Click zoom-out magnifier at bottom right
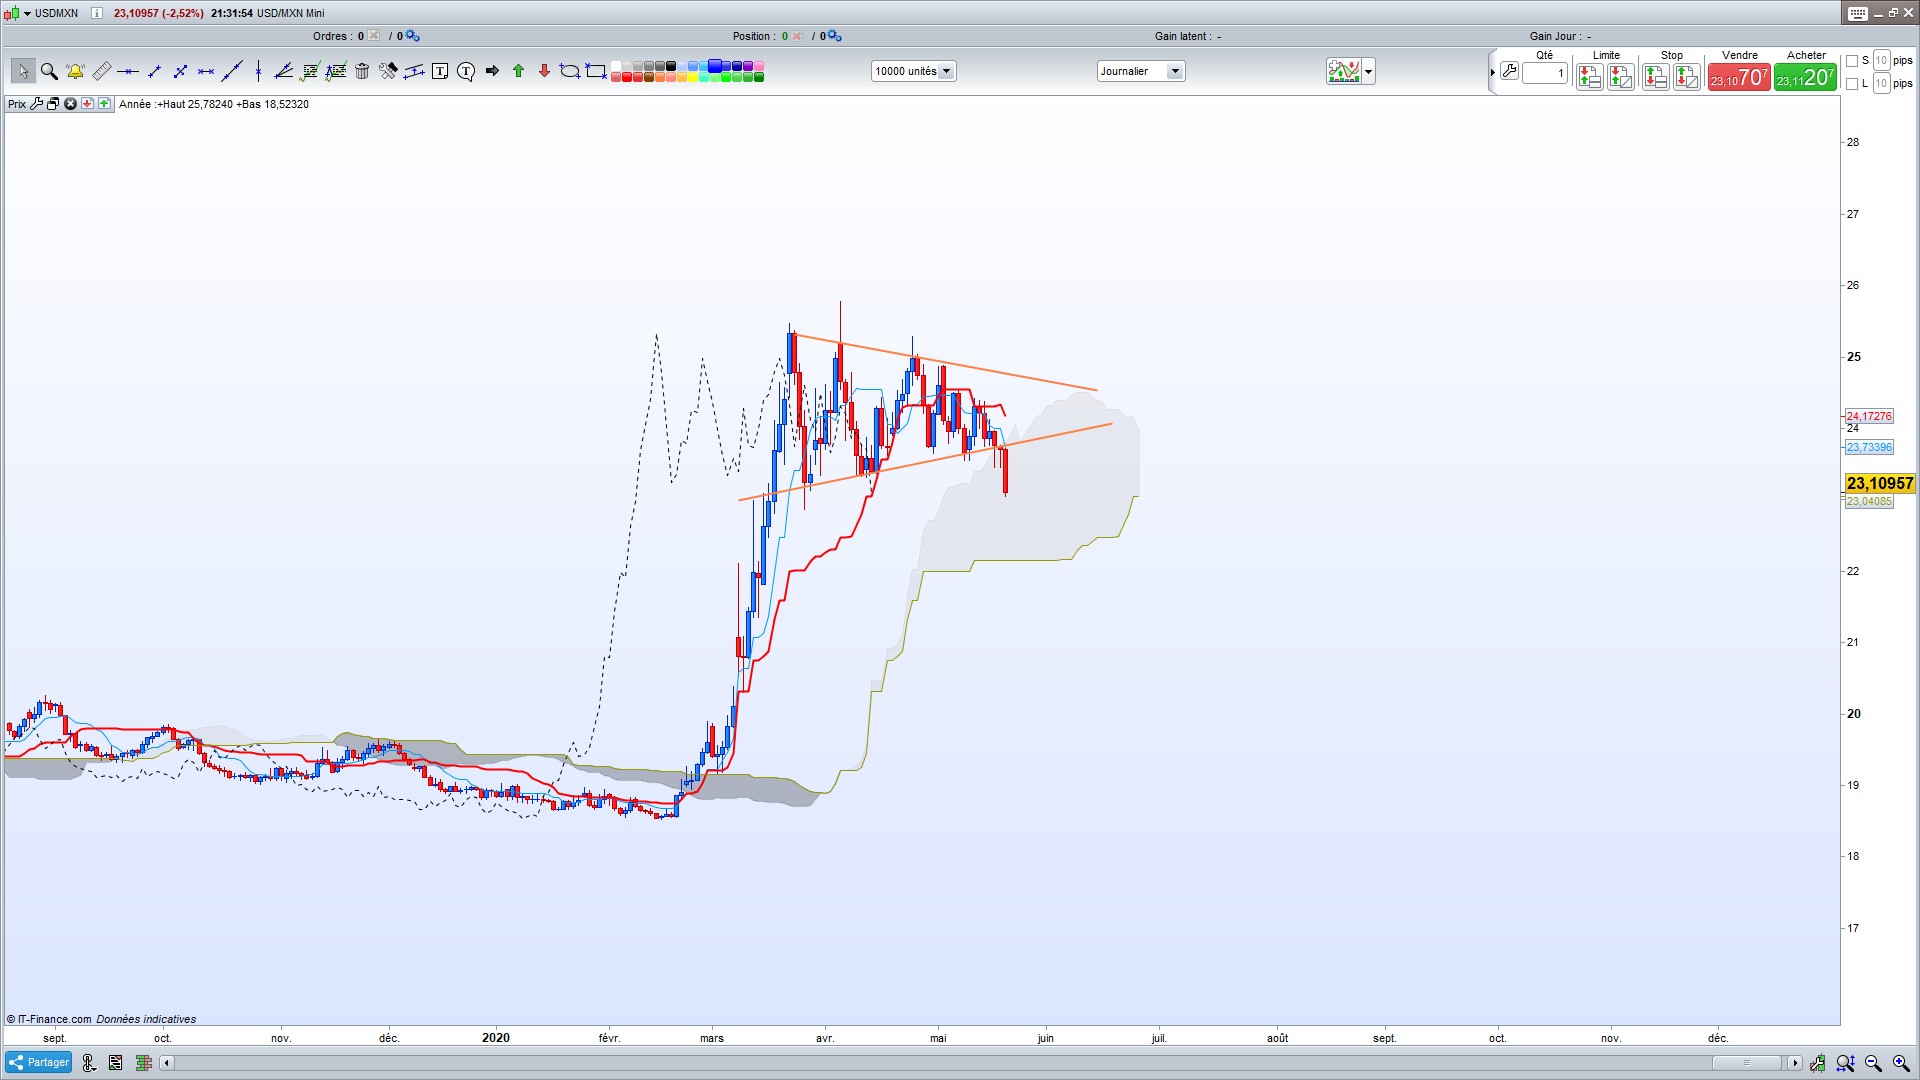This screenshot has height=1080, width=1920. pyautogui.click(x=1873, y=1063)
